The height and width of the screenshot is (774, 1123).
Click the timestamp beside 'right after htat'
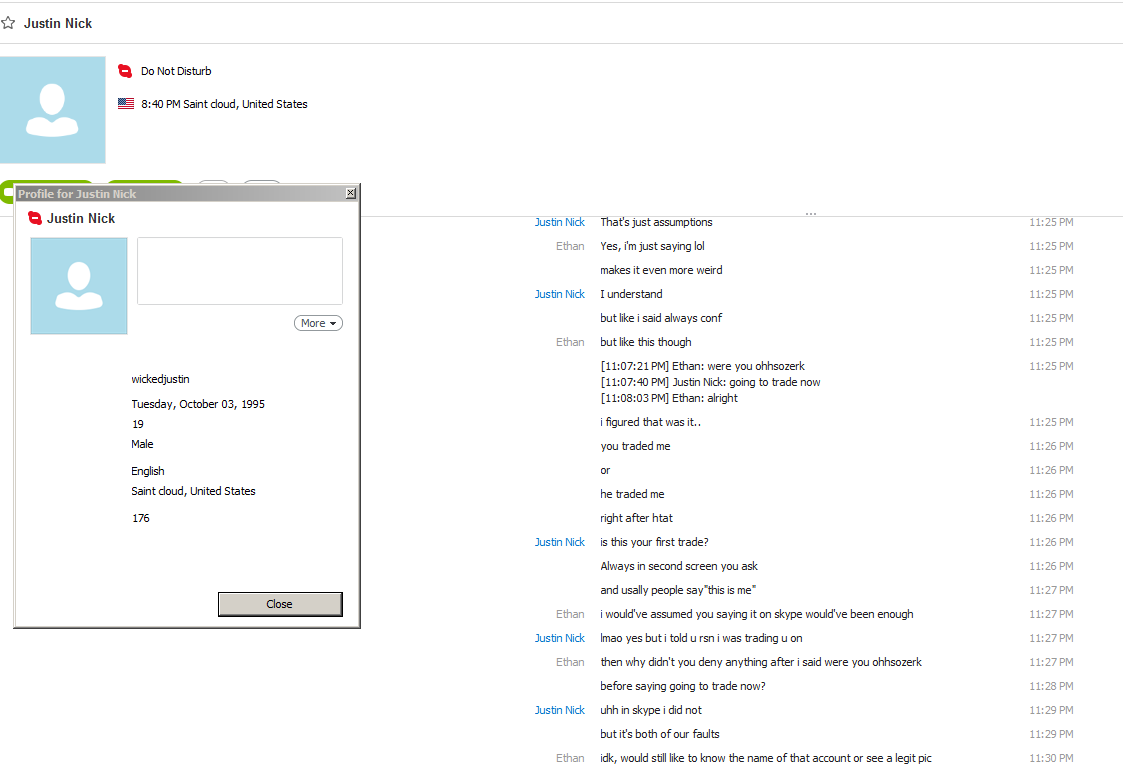[x=1051, y=518]
